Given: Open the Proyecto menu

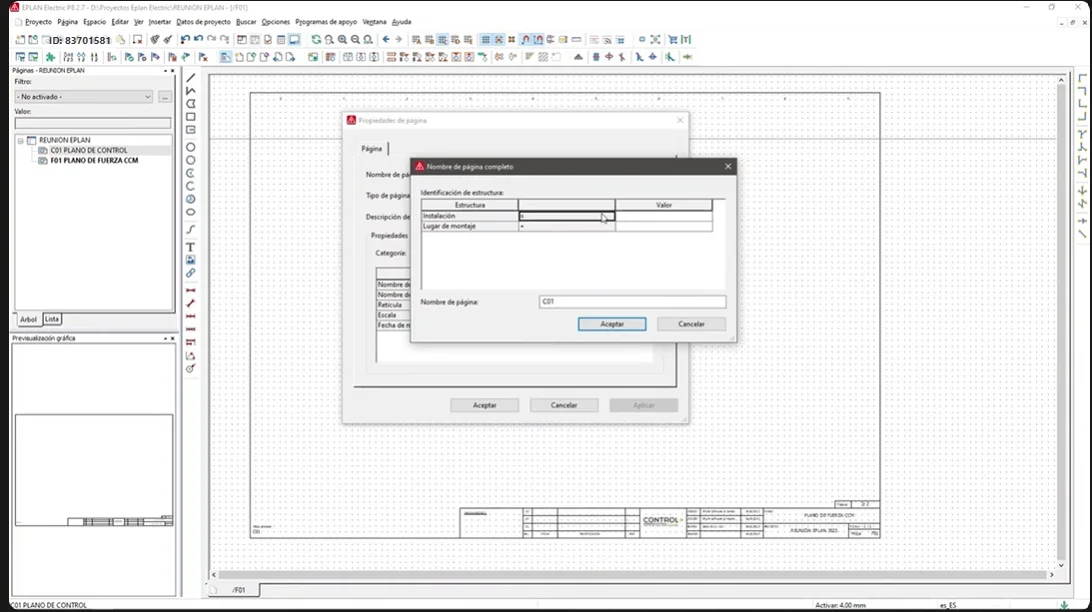Looking at the screenshot, I should pos(38,22).
